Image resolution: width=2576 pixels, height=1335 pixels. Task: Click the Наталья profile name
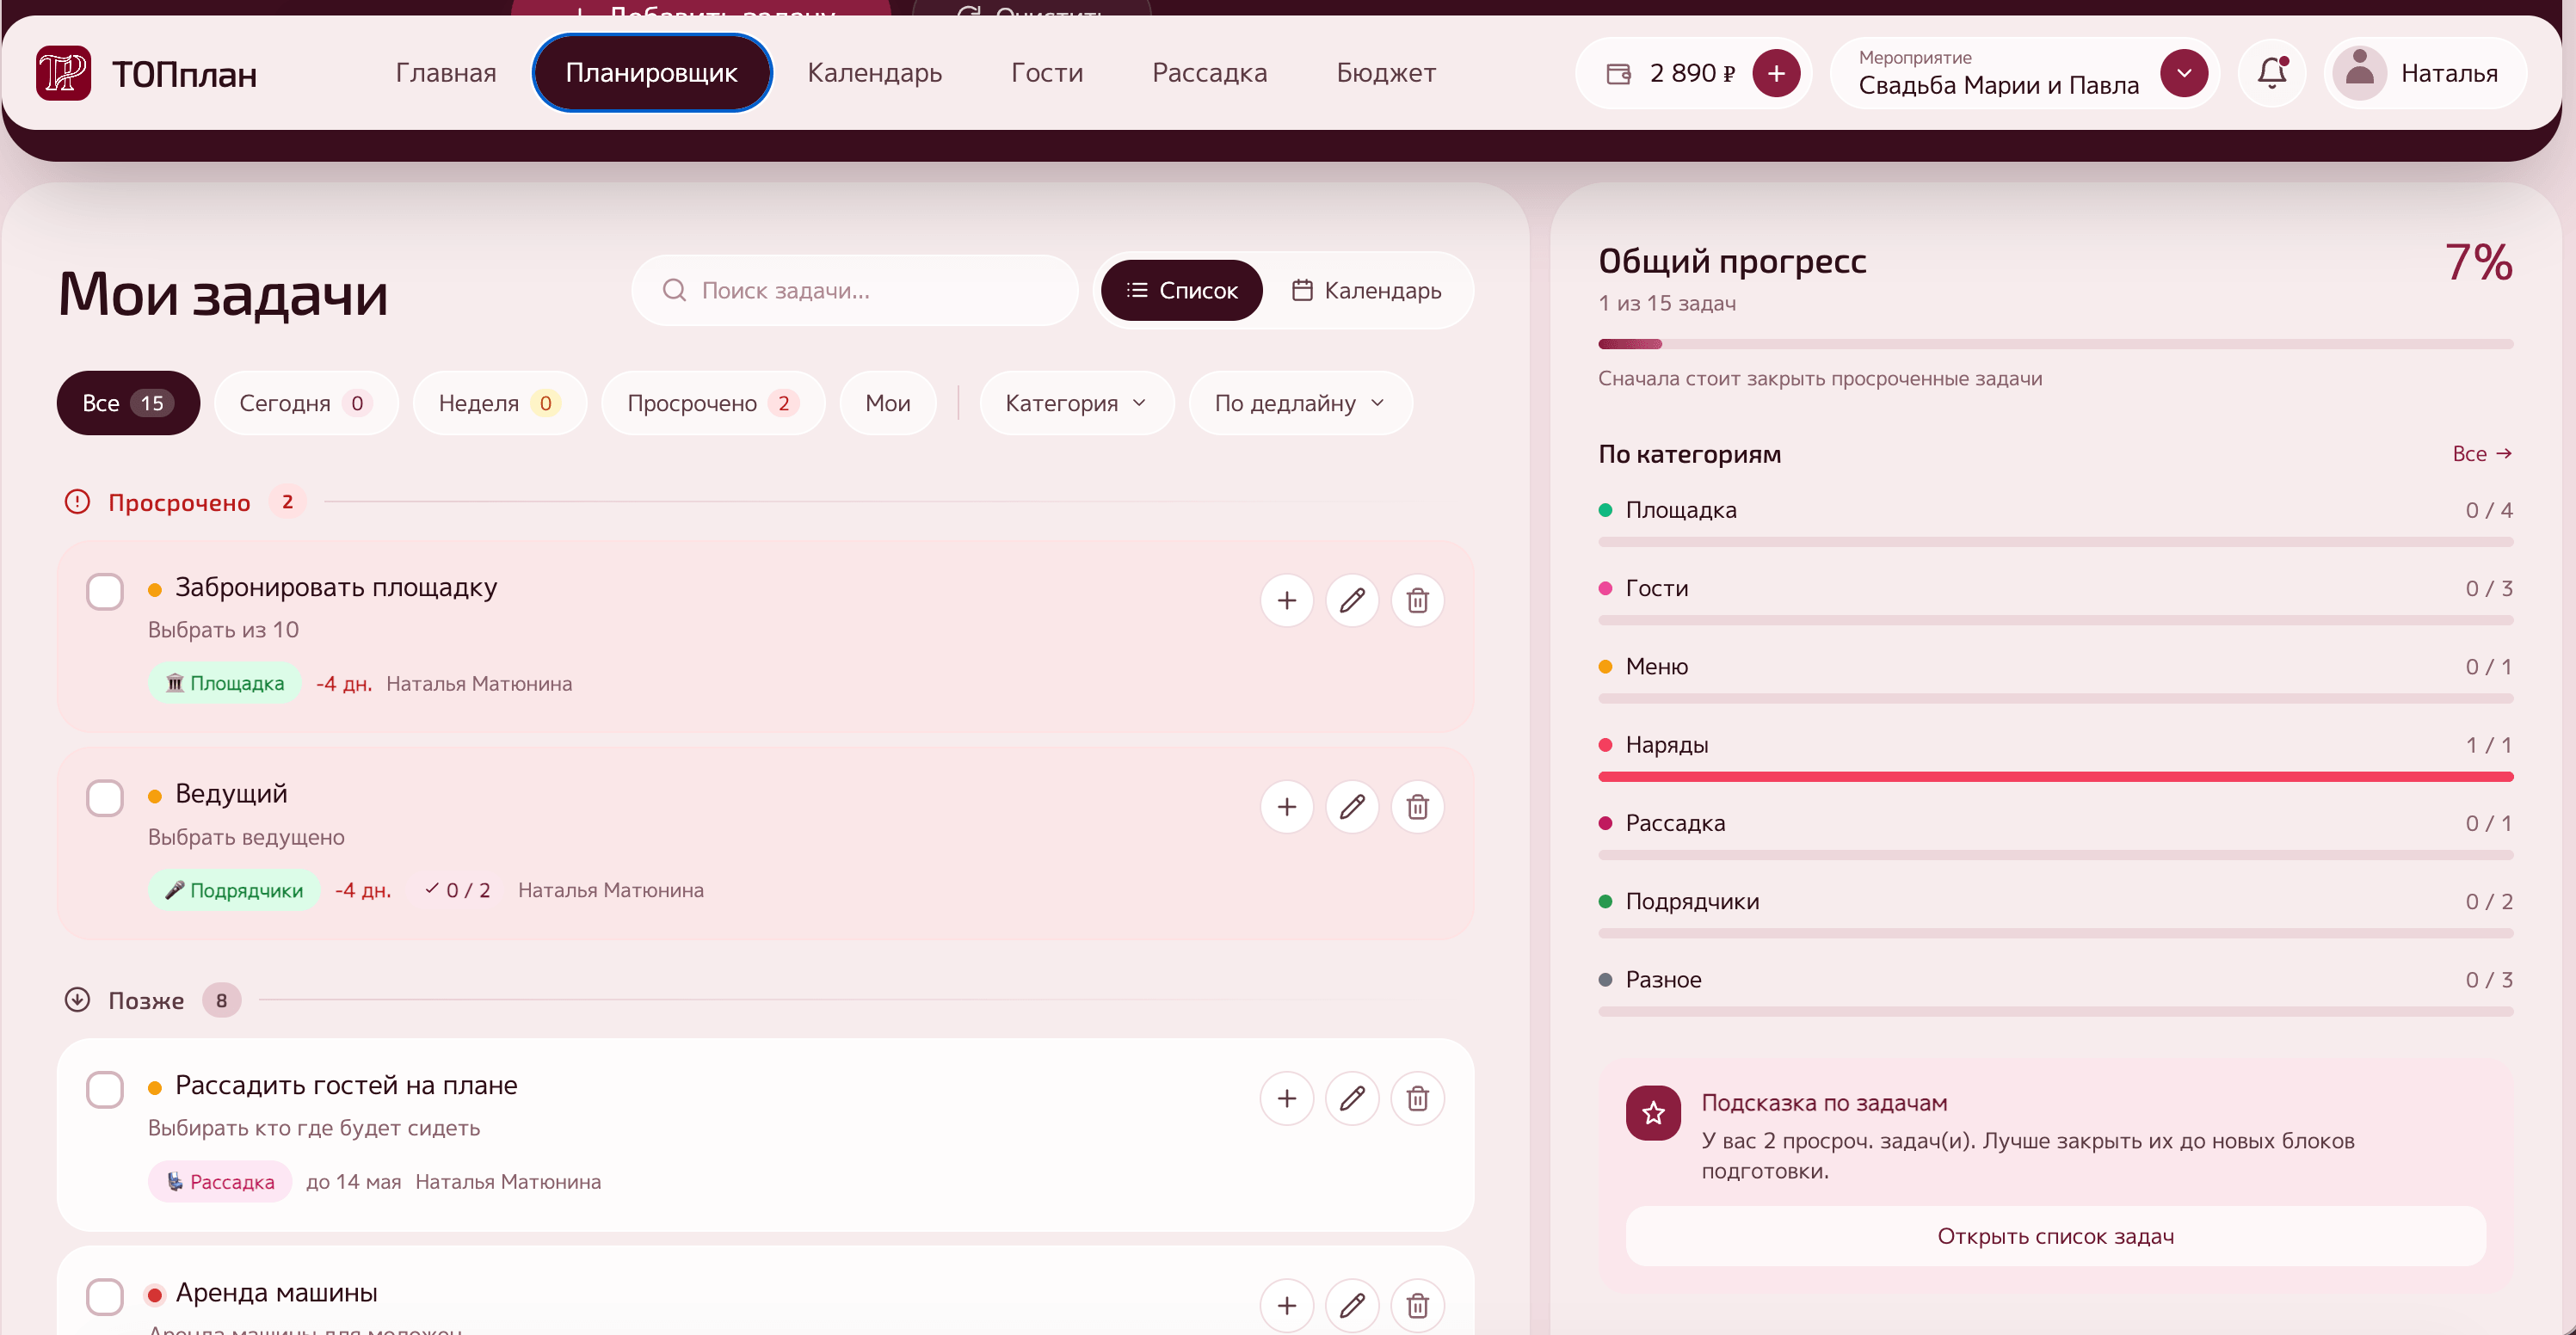(2449, 73)
